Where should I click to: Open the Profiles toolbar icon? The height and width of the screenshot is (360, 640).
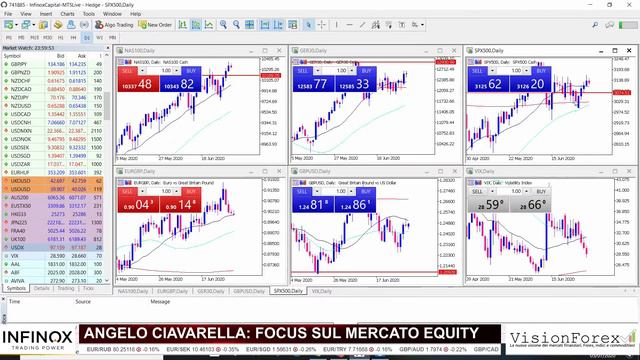(26, 25)
